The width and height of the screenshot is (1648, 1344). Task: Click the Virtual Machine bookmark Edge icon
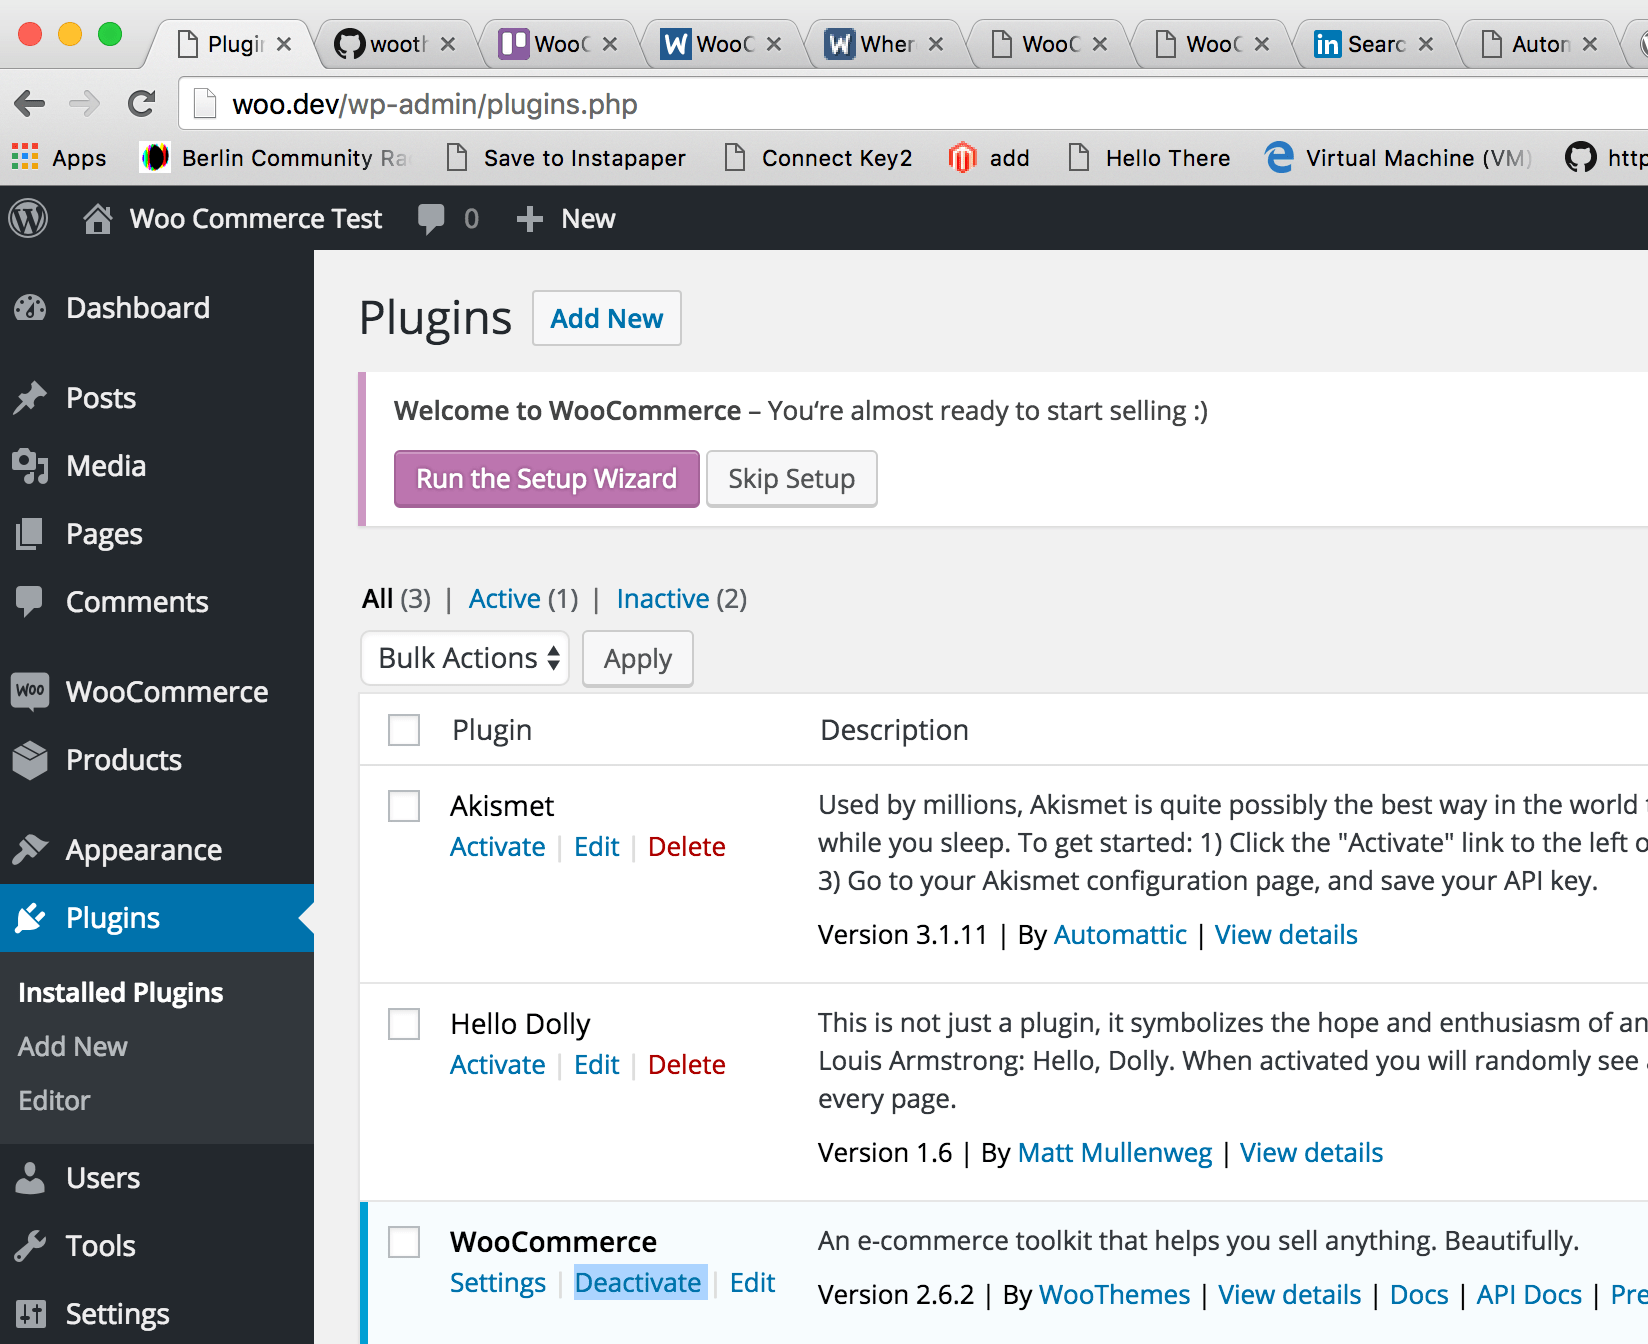pos(1279,157)
